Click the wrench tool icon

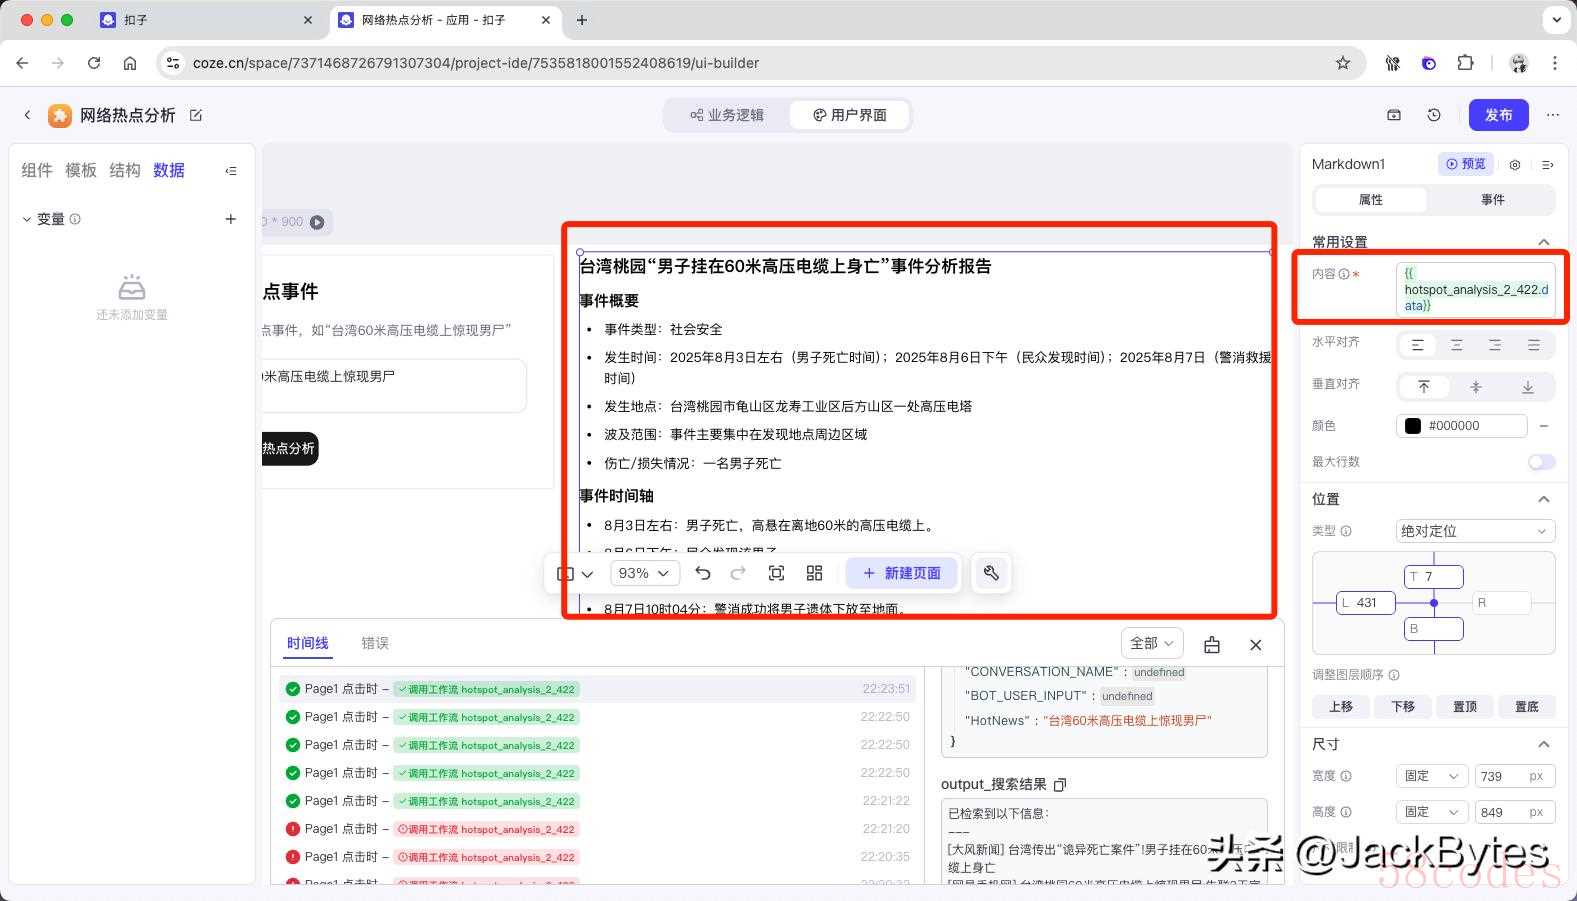(991, 573)
